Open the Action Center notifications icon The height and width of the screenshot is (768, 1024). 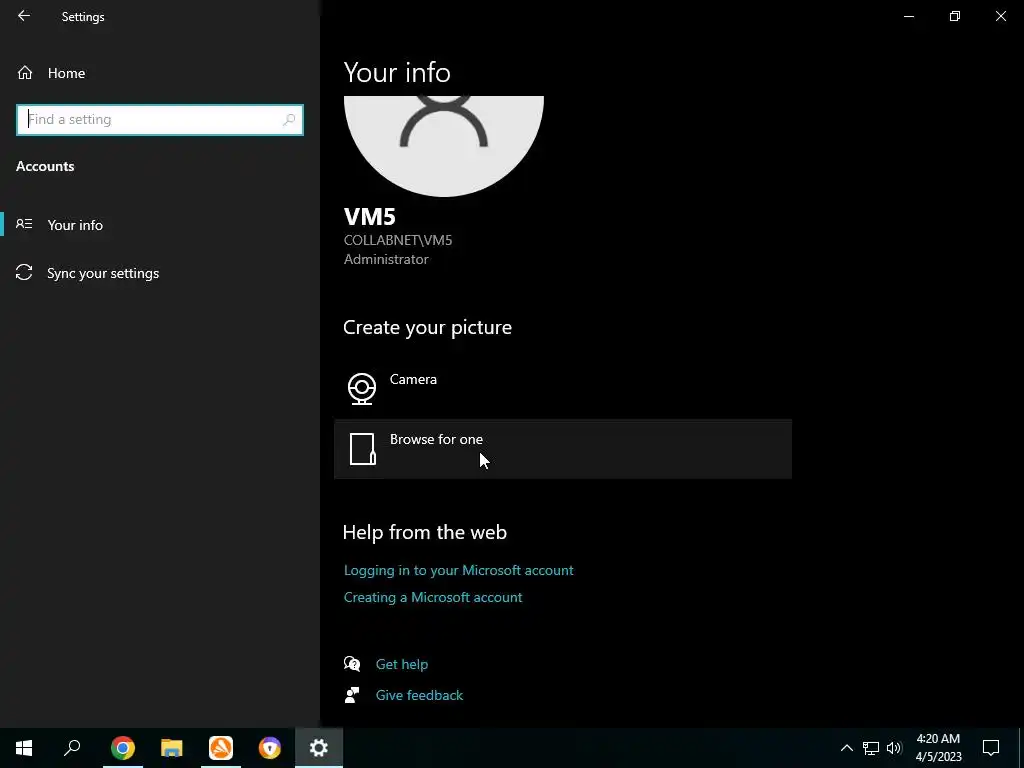coord(991,748)
